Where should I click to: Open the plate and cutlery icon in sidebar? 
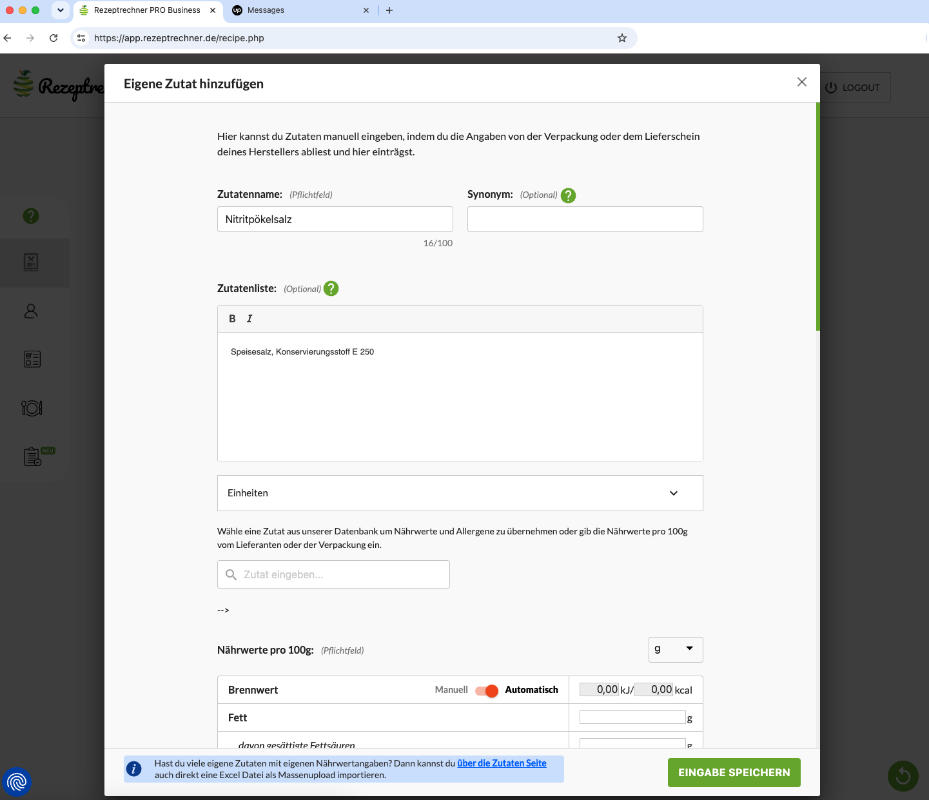pos(32,408)
